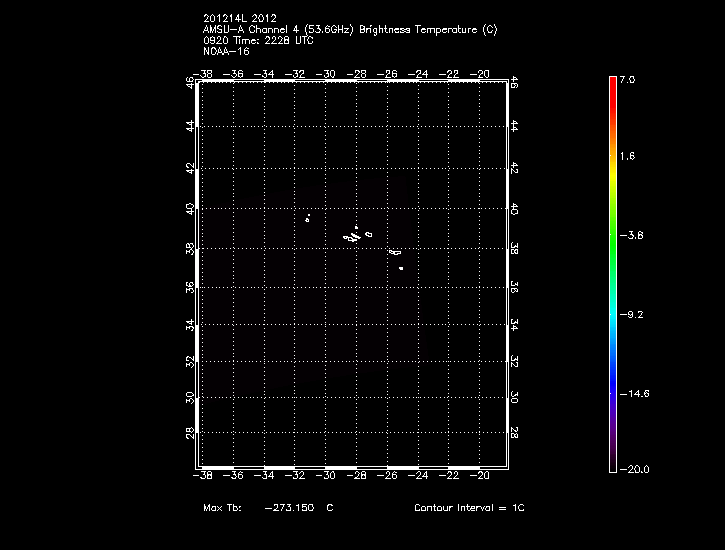Click the 7.0 color bar label

click(x=626, y=79)
